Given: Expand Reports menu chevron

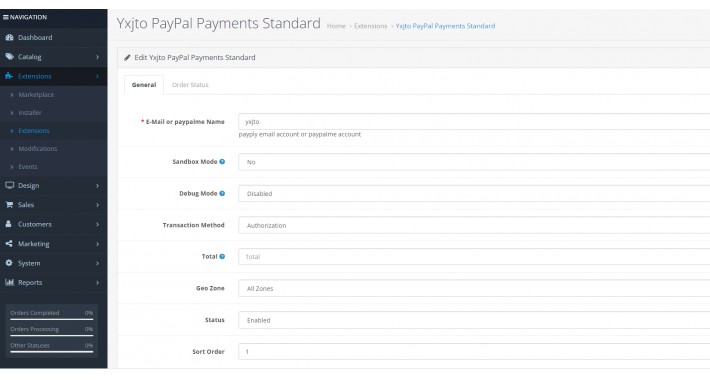Looking at the screenshot, I should point(97,283).
